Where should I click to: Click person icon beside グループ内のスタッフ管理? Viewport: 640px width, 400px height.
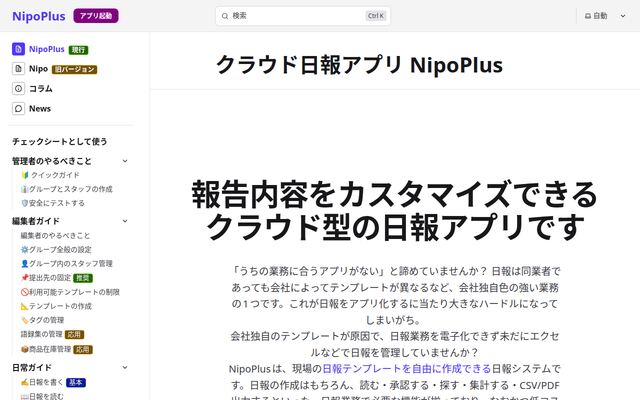coord(24,264)
